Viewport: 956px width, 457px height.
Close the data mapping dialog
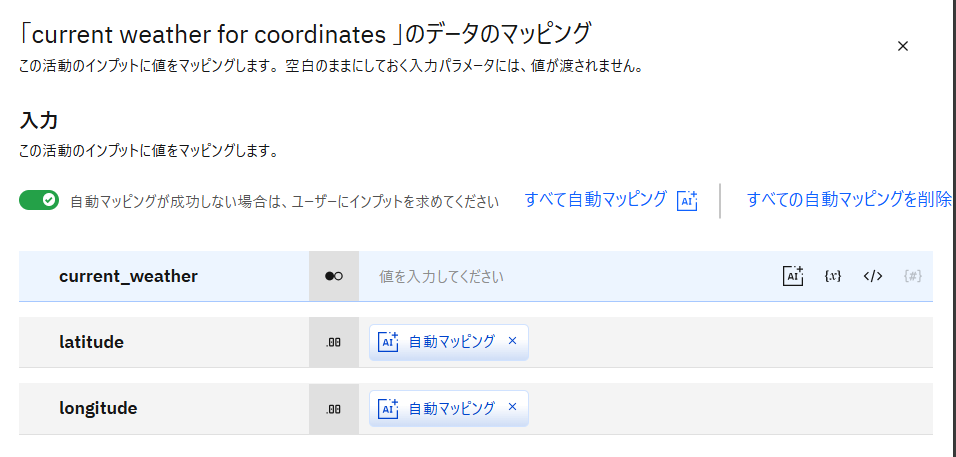pos(903,46)
